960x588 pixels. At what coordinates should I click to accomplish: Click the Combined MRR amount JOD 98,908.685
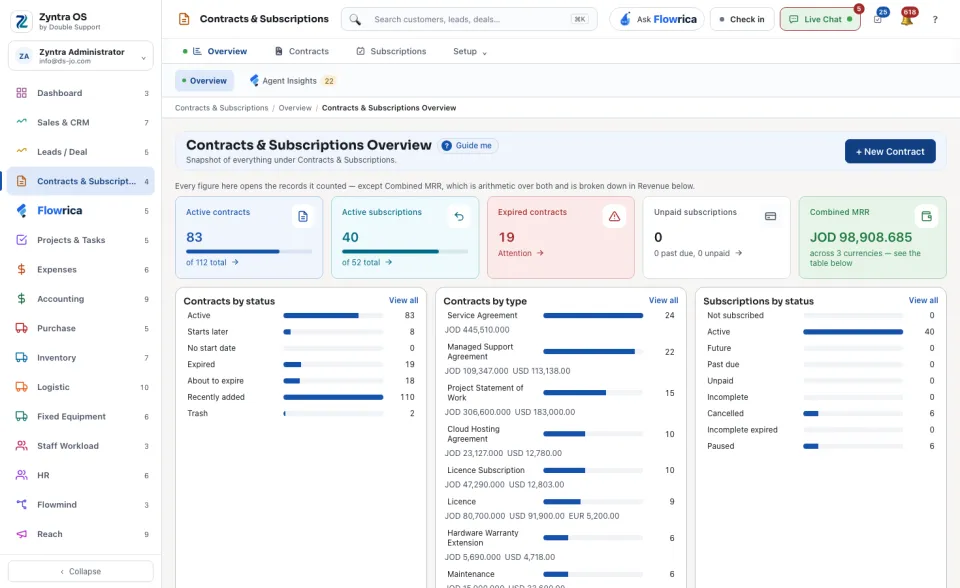[860, 237]
